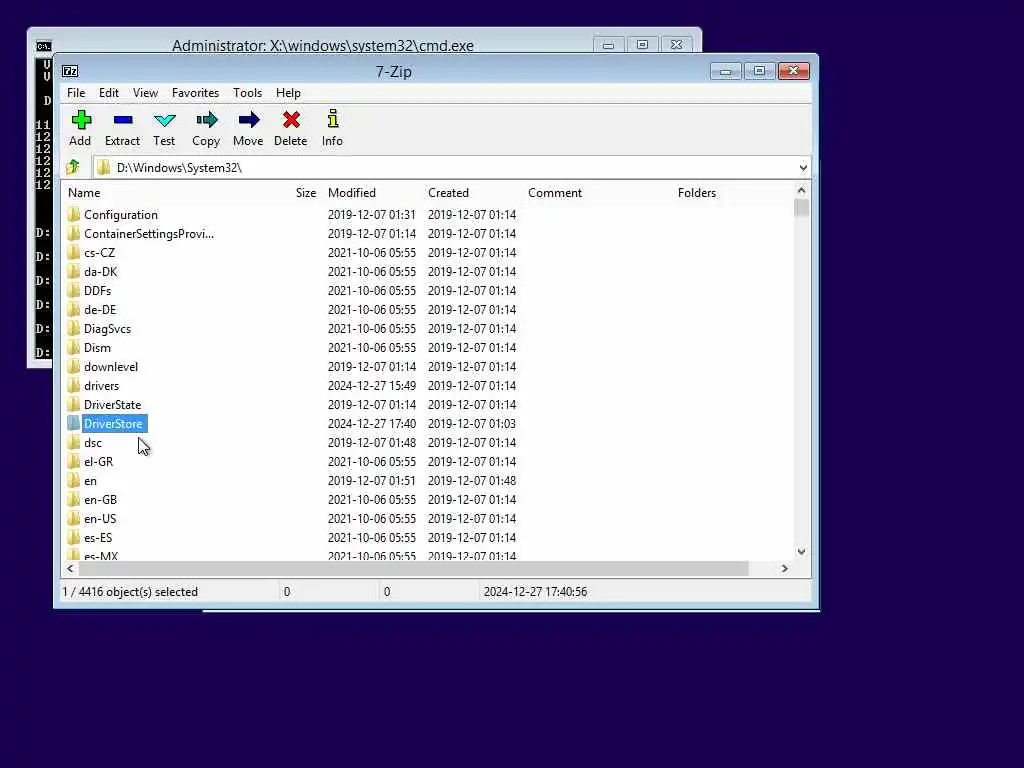Image resolution: width=1024 pixels, height=768 pixels.
Task: Click status bar '1 / 4416 object(s) selected'
Action: (x=130, y=592)
